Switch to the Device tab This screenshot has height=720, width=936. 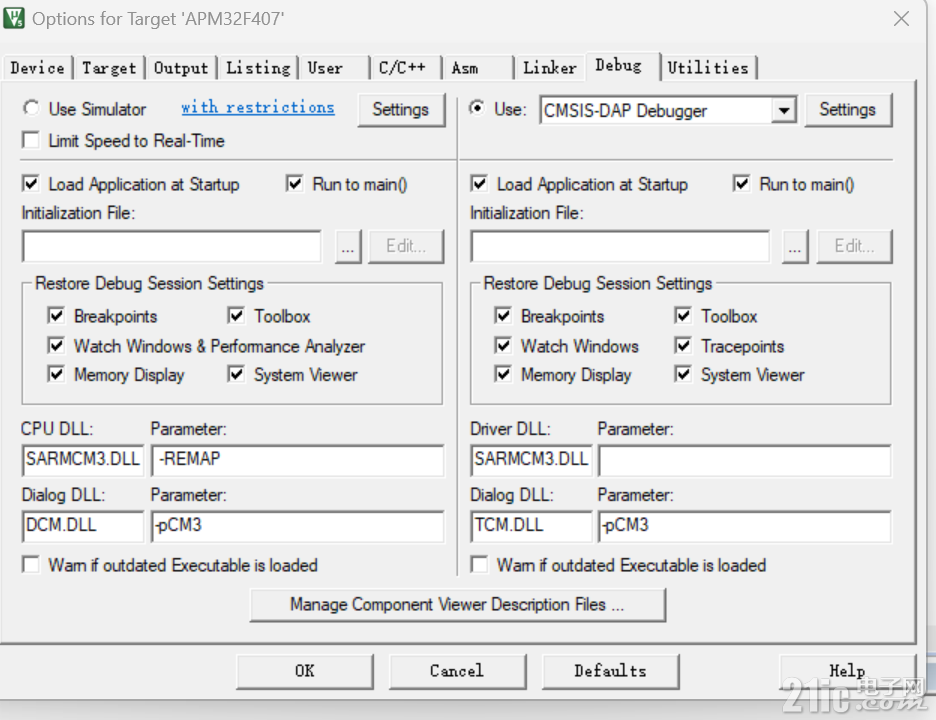pyautogui.click(x=37, y=67)
